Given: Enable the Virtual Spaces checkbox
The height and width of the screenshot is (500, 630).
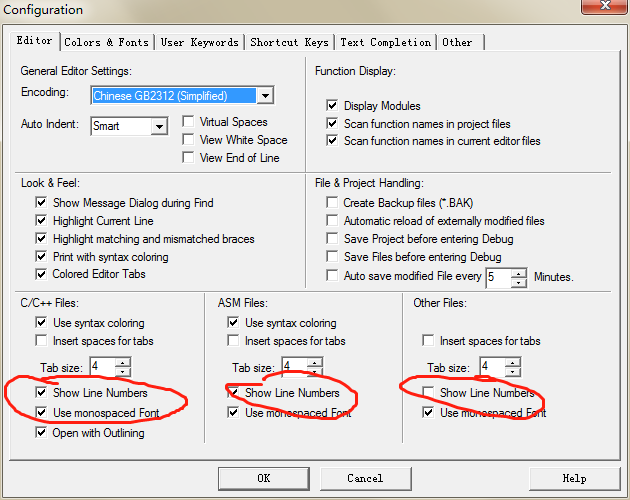Looking at the screenshot, I should [x=189, y=122].
